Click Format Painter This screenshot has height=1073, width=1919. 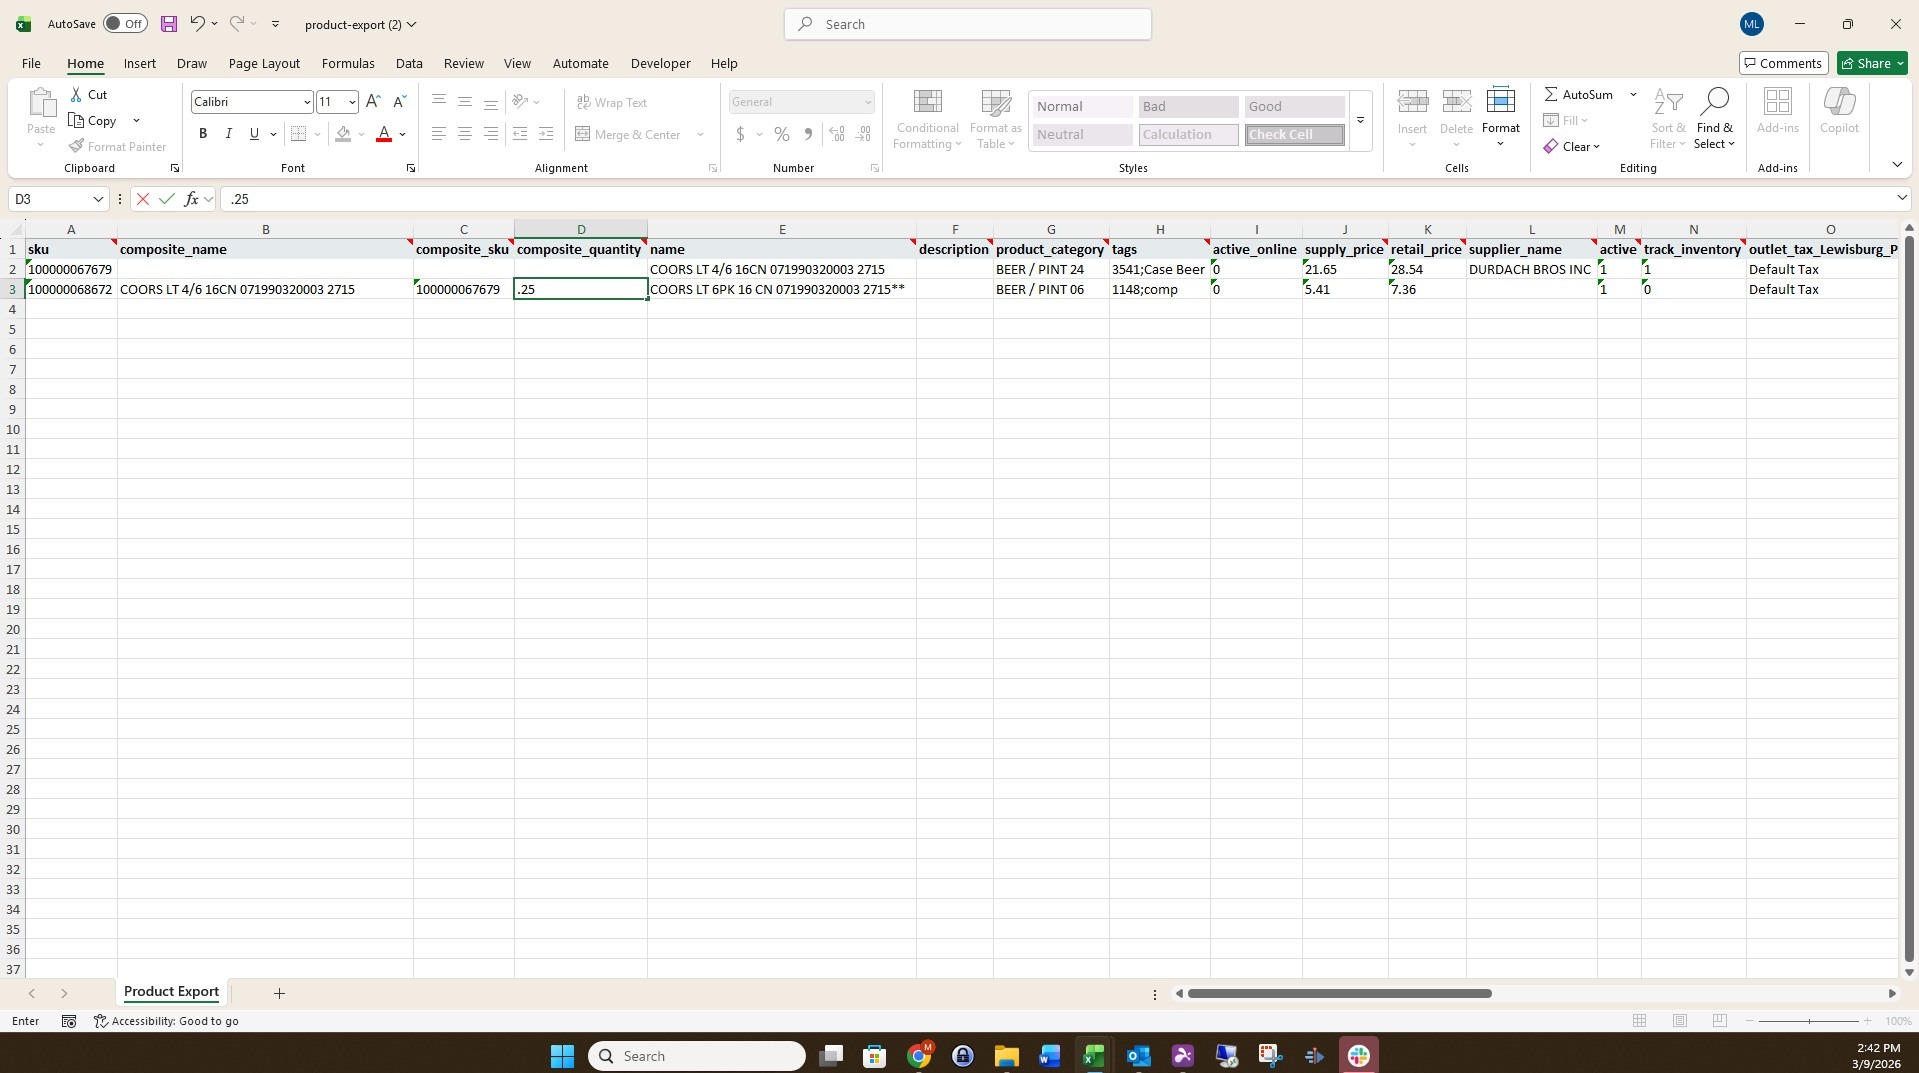tap(117, 146)
